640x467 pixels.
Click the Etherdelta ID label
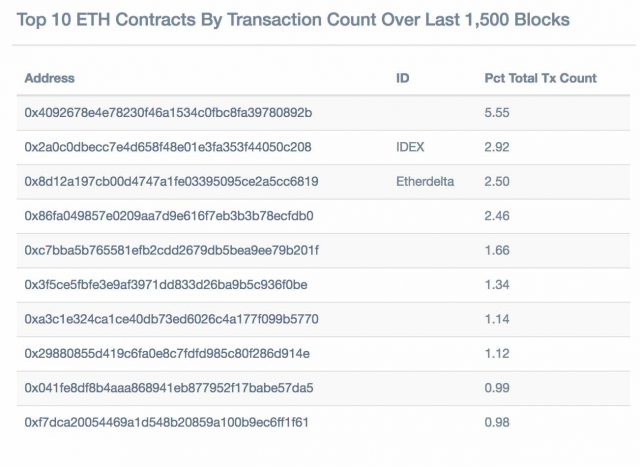(x=425, y=182)
